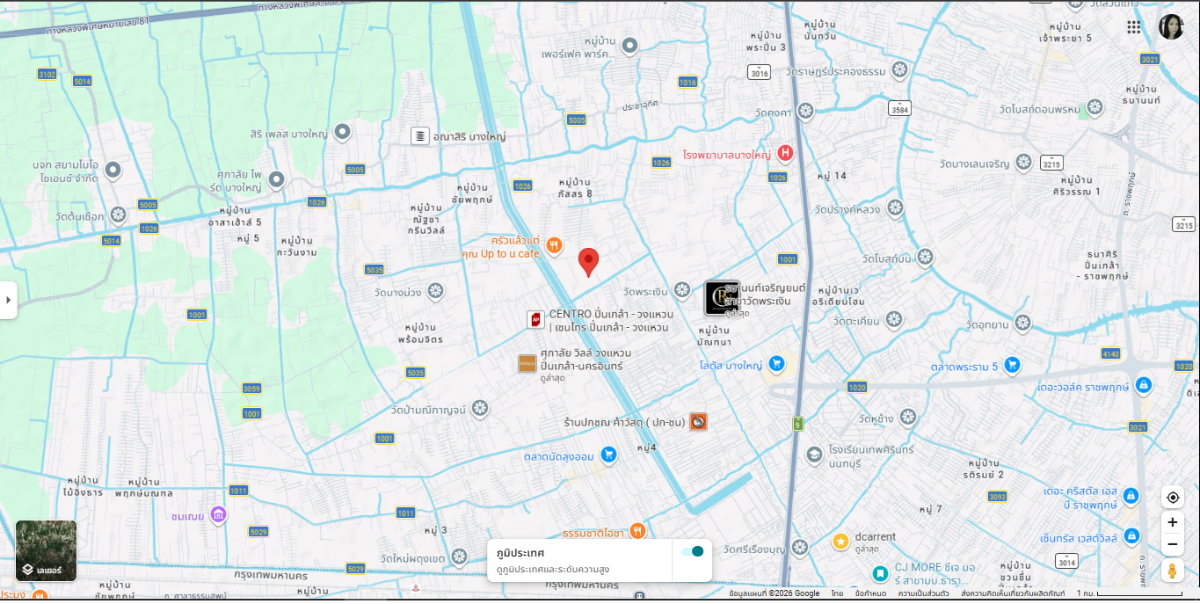This screenshot has height=604, width=1200.
Task: Select the ตลาดพระราม 5 shopping marker
Action: 1012,365
